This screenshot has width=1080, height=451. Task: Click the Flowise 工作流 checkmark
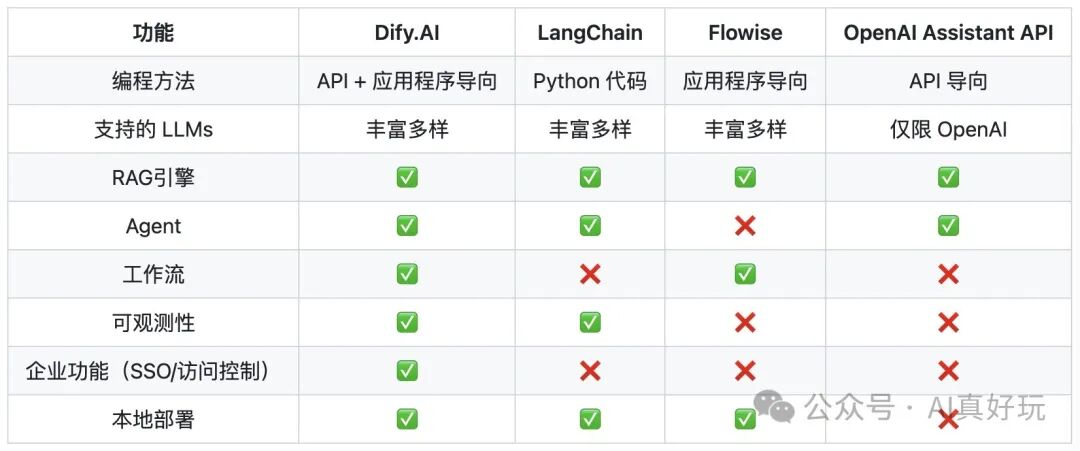click(x=745, y=274)
